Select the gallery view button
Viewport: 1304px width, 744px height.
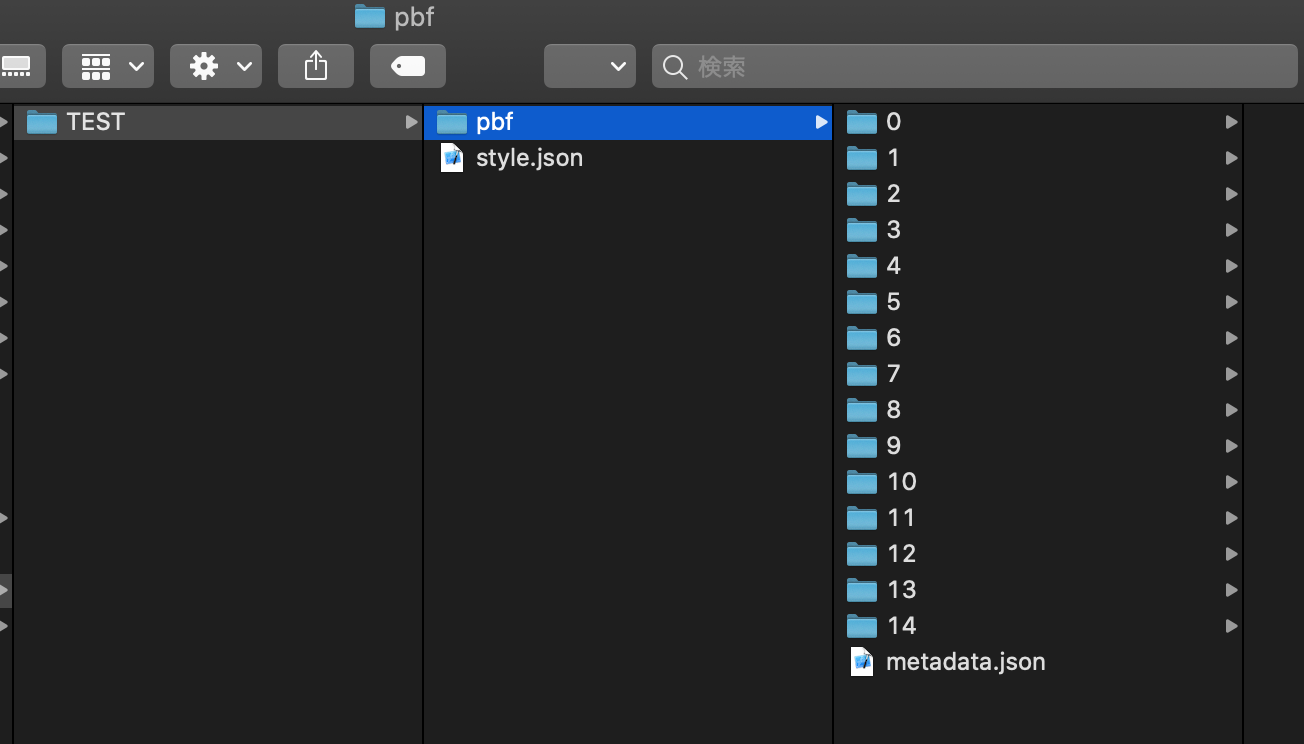point(20,66)
